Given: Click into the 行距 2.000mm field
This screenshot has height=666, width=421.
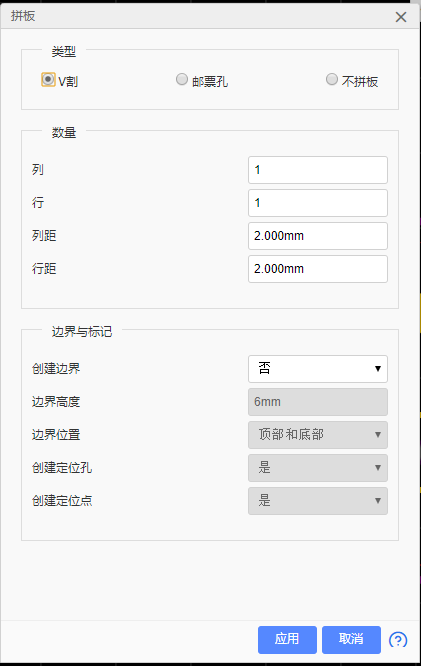Looking at the screenshot, I should pyautogui.click(x=318, y=269).
